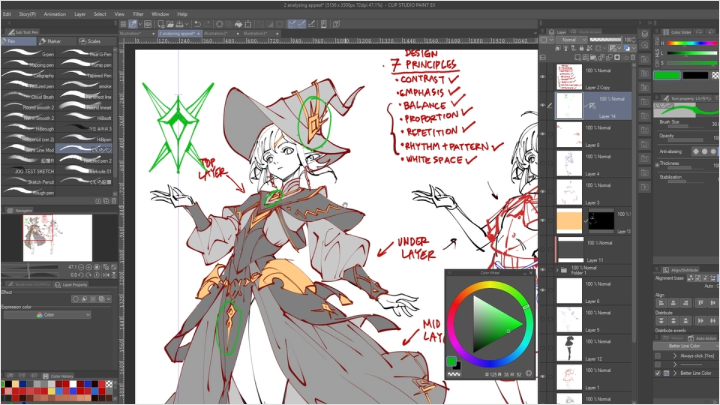Click the Border effect circle icon in Layer Property
The width and height of the screenshot is (720, 405).
coord(76,299)
